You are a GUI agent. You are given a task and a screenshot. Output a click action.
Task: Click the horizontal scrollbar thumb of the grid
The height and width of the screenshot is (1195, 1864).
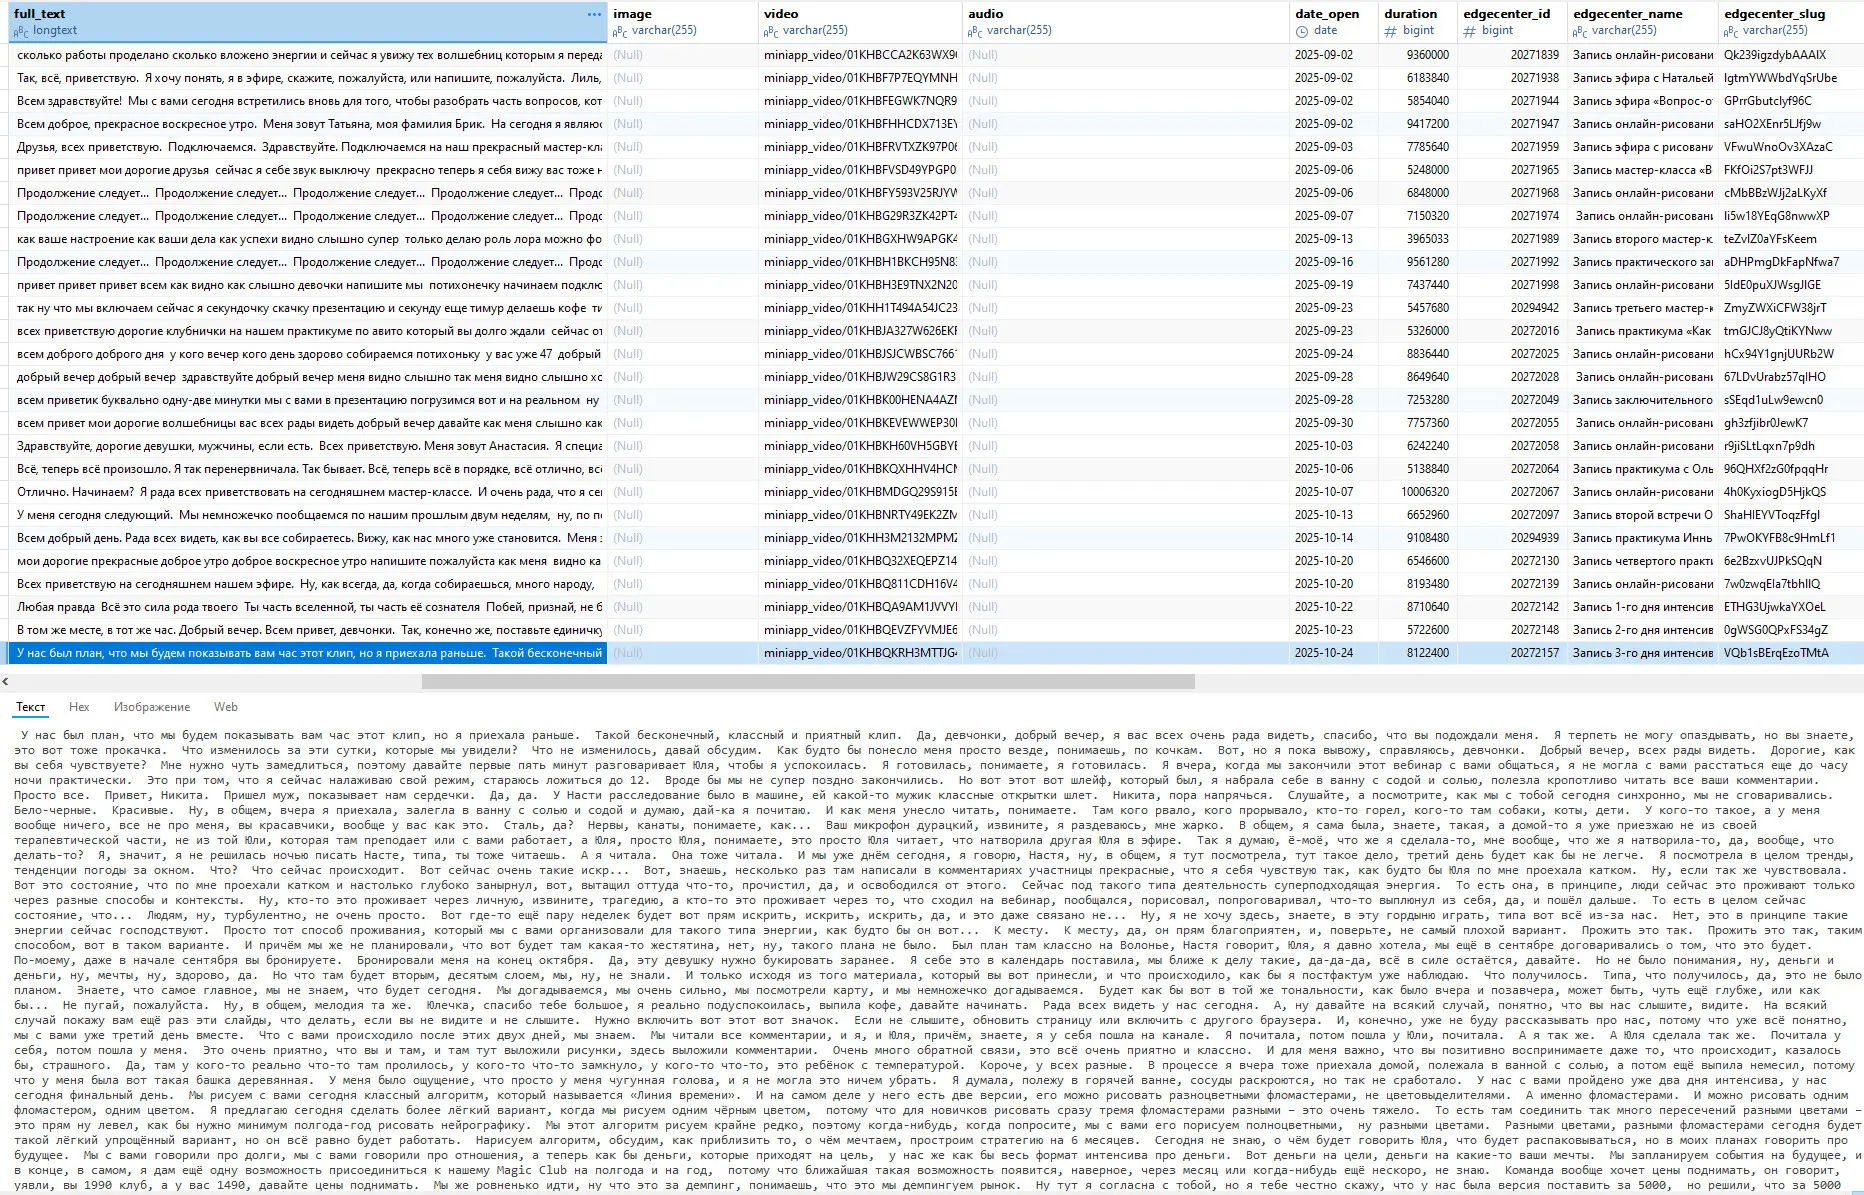click(808, 682)
